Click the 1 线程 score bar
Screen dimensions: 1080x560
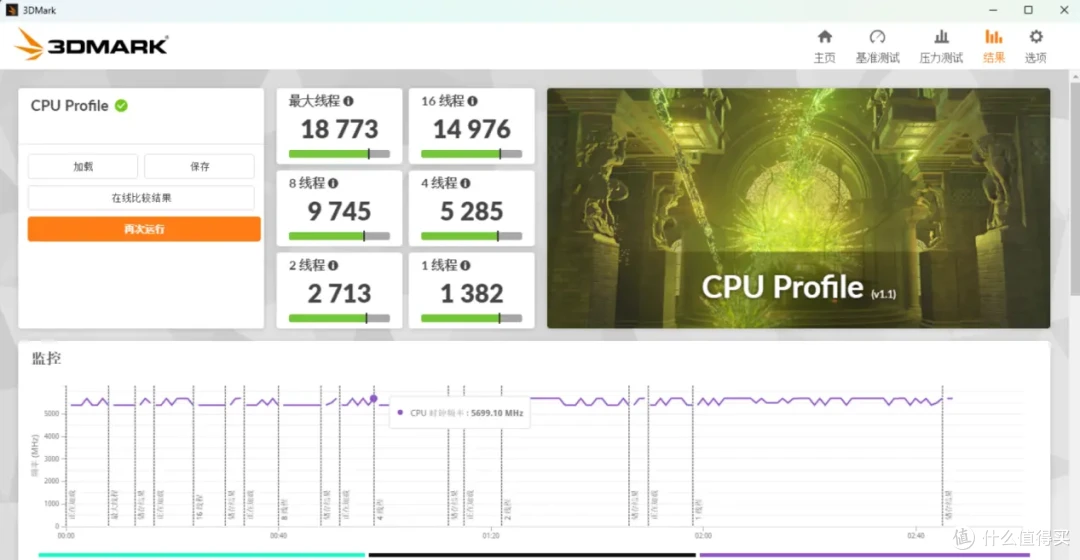pos(472,318)
